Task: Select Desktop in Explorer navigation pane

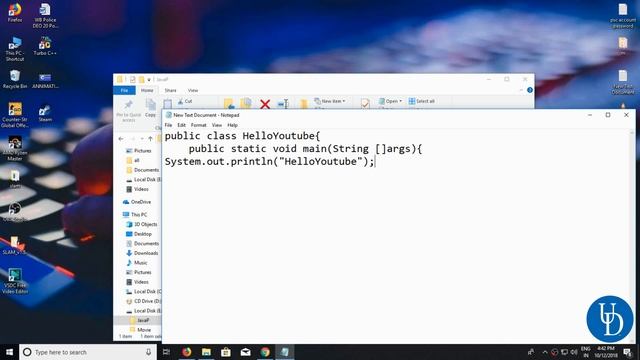Action: point(139,234)
